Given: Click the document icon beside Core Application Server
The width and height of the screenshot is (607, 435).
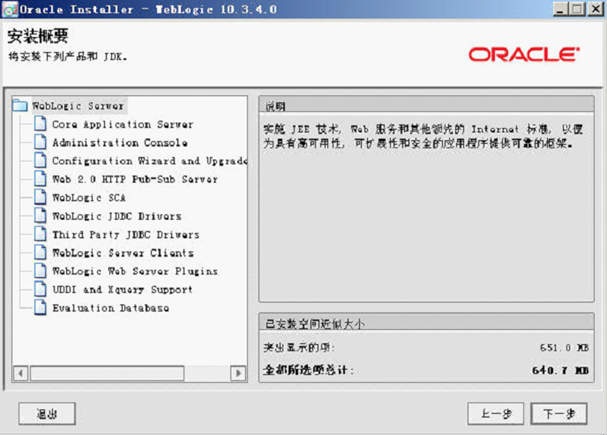Looking at the screenshot, I should click(40, 124).
